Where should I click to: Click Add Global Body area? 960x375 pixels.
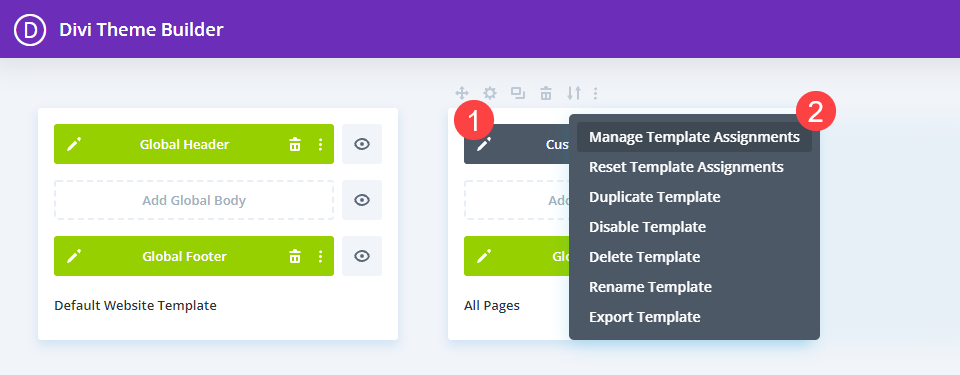pyautogui.click(x=194, y=200)
